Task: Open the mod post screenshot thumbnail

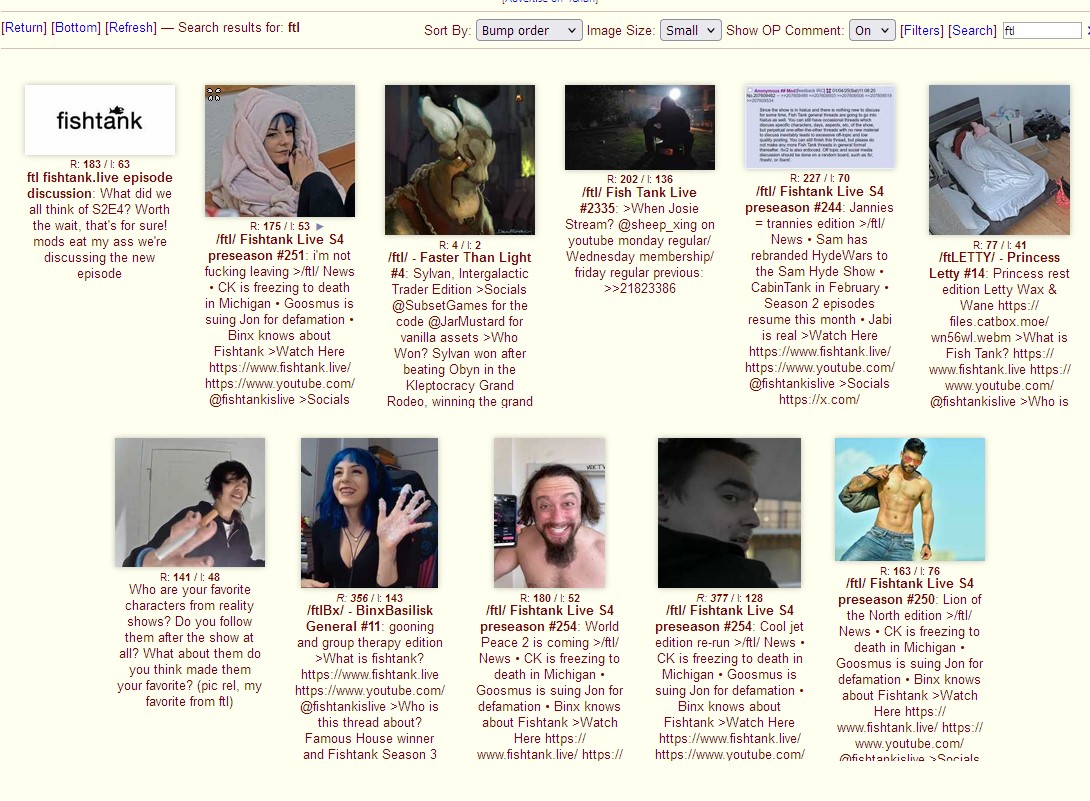Action: click(820, 127)
